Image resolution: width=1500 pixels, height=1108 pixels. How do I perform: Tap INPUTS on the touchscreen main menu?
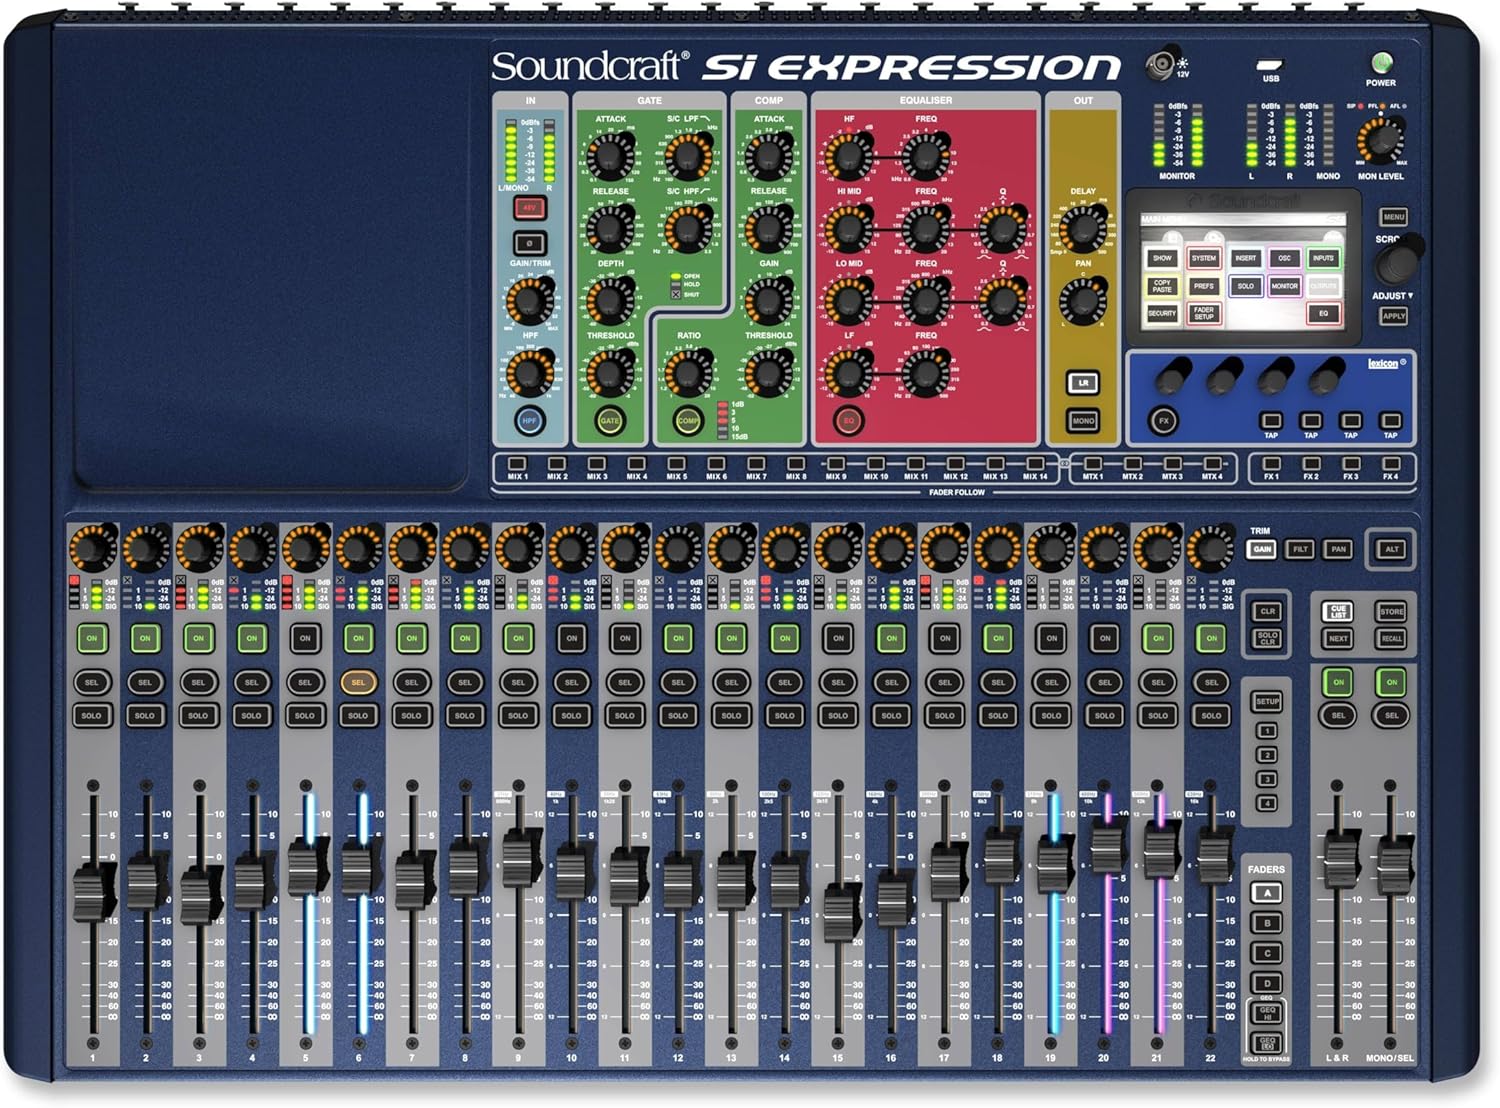point(1323,258)
